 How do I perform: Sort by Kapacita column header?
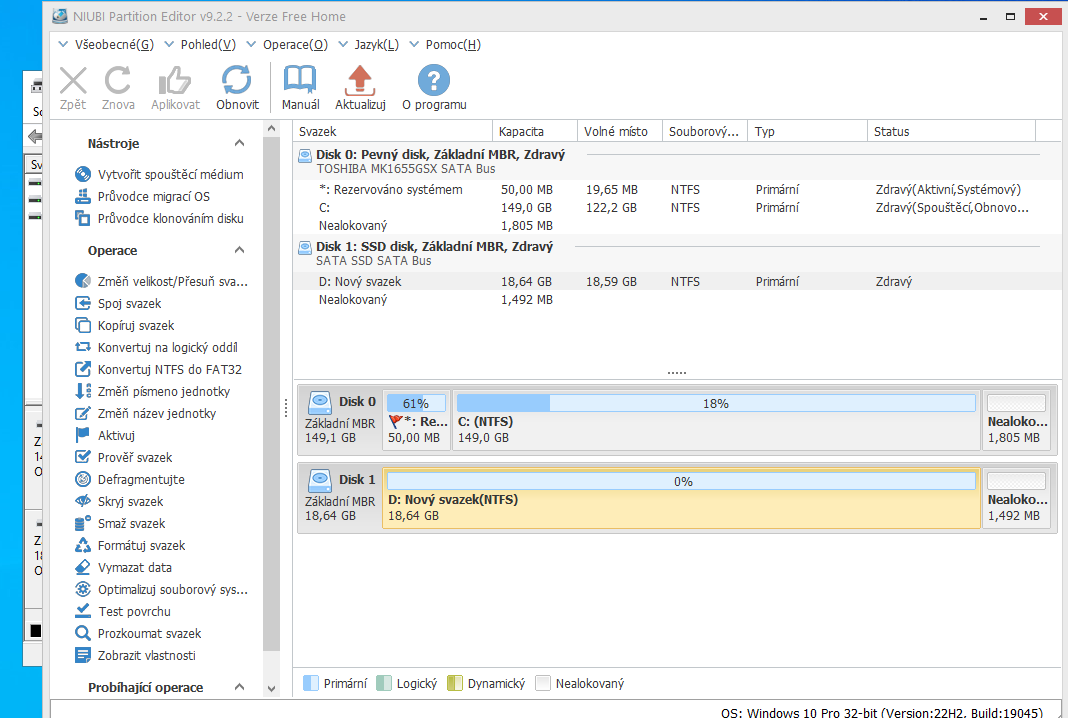[x=535, y=131]
